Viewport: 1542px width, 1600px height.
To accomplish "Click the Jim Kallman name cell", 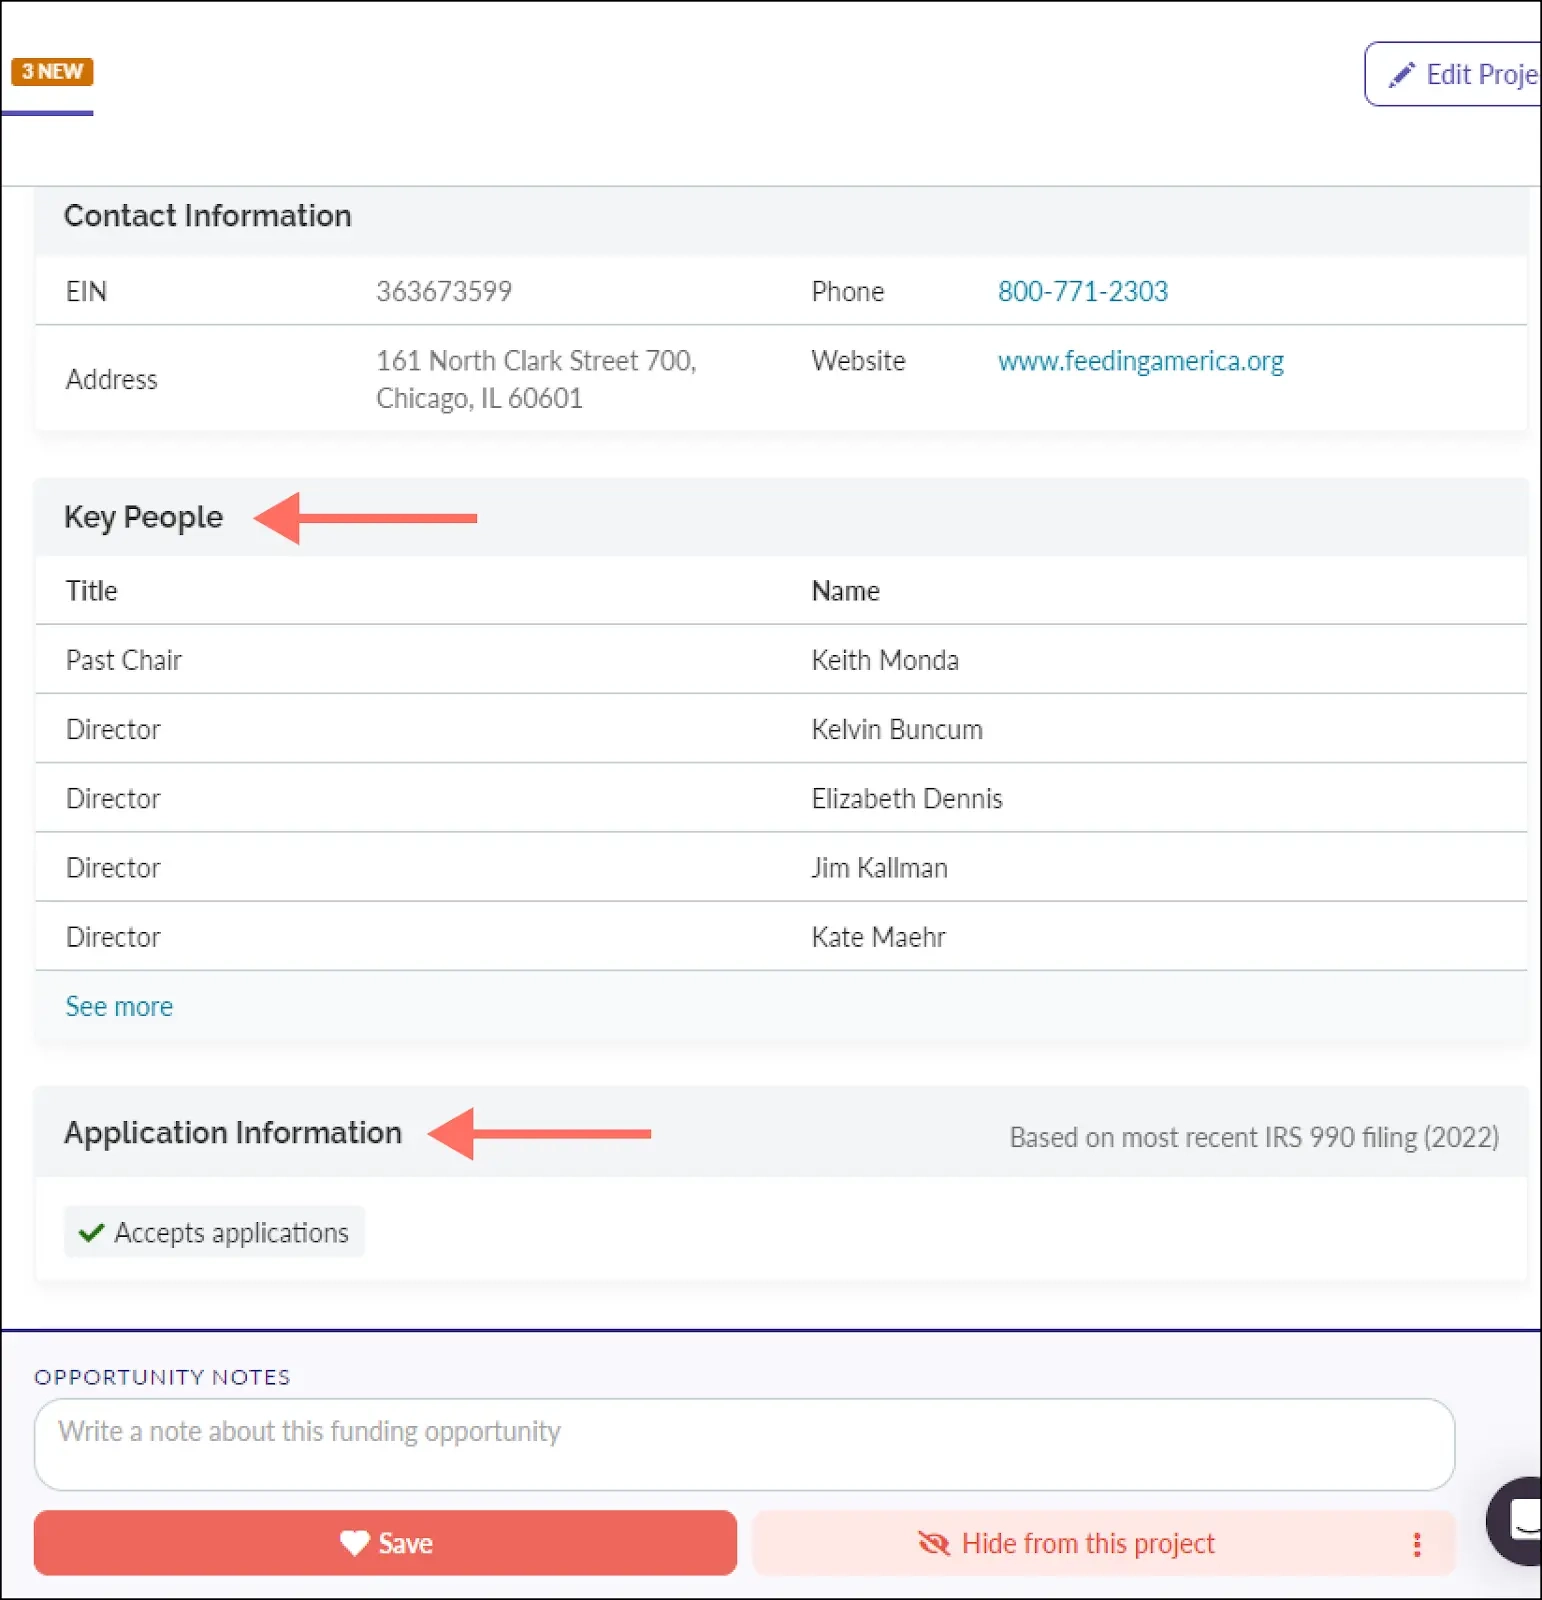I will tap(879, 867).
